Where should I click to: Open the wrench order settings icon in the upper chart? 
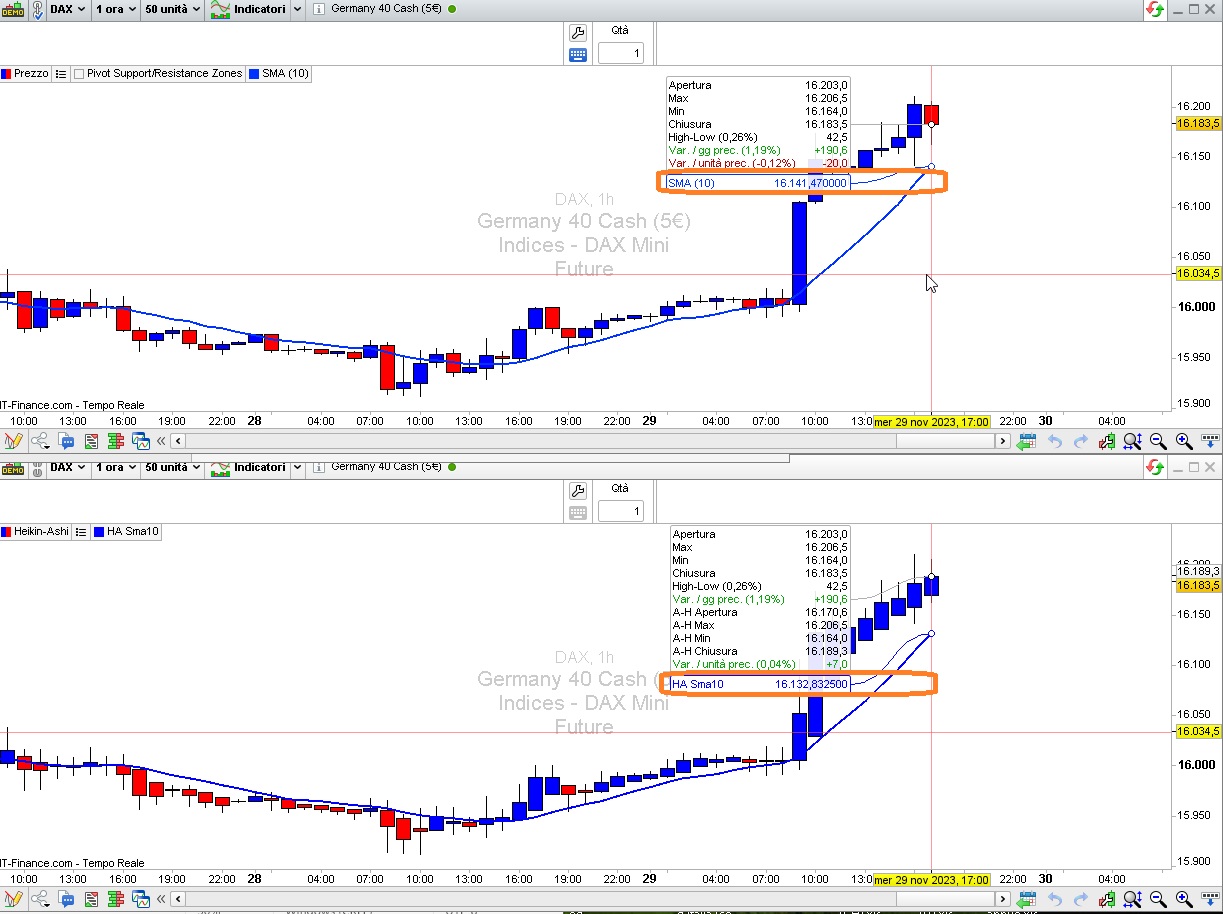577,33
